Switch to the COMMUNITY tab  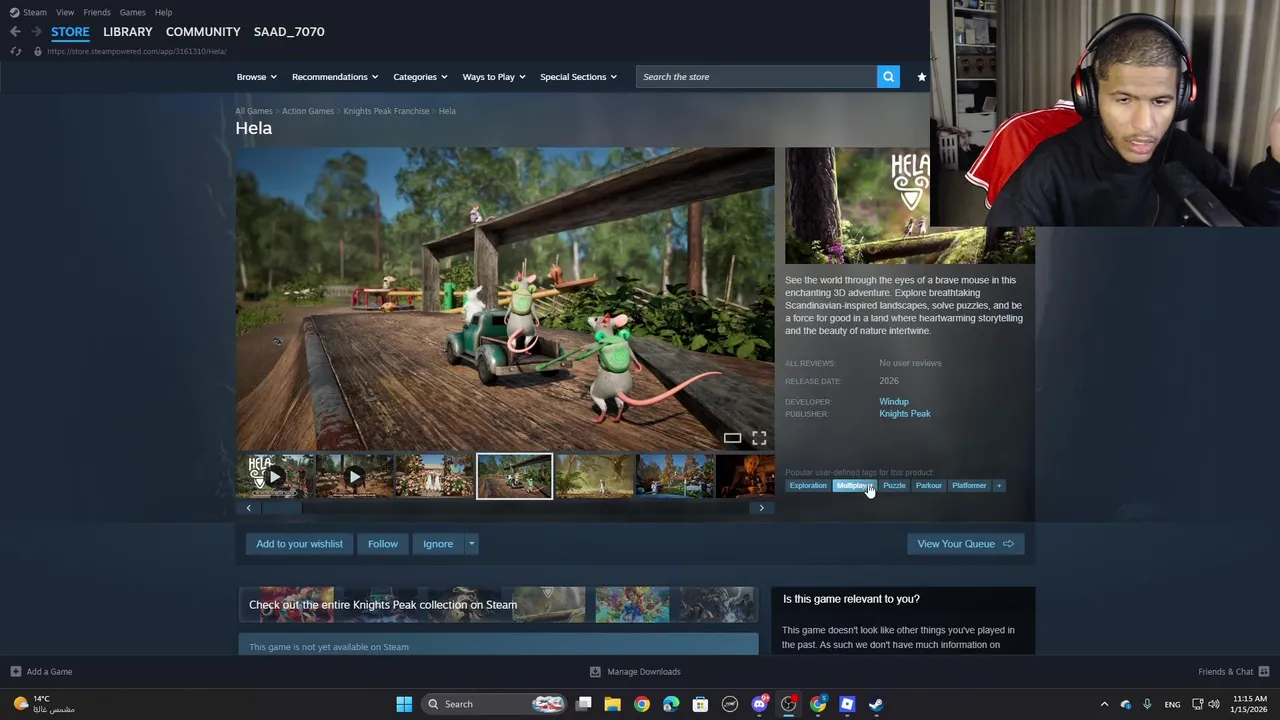point(203,32)
